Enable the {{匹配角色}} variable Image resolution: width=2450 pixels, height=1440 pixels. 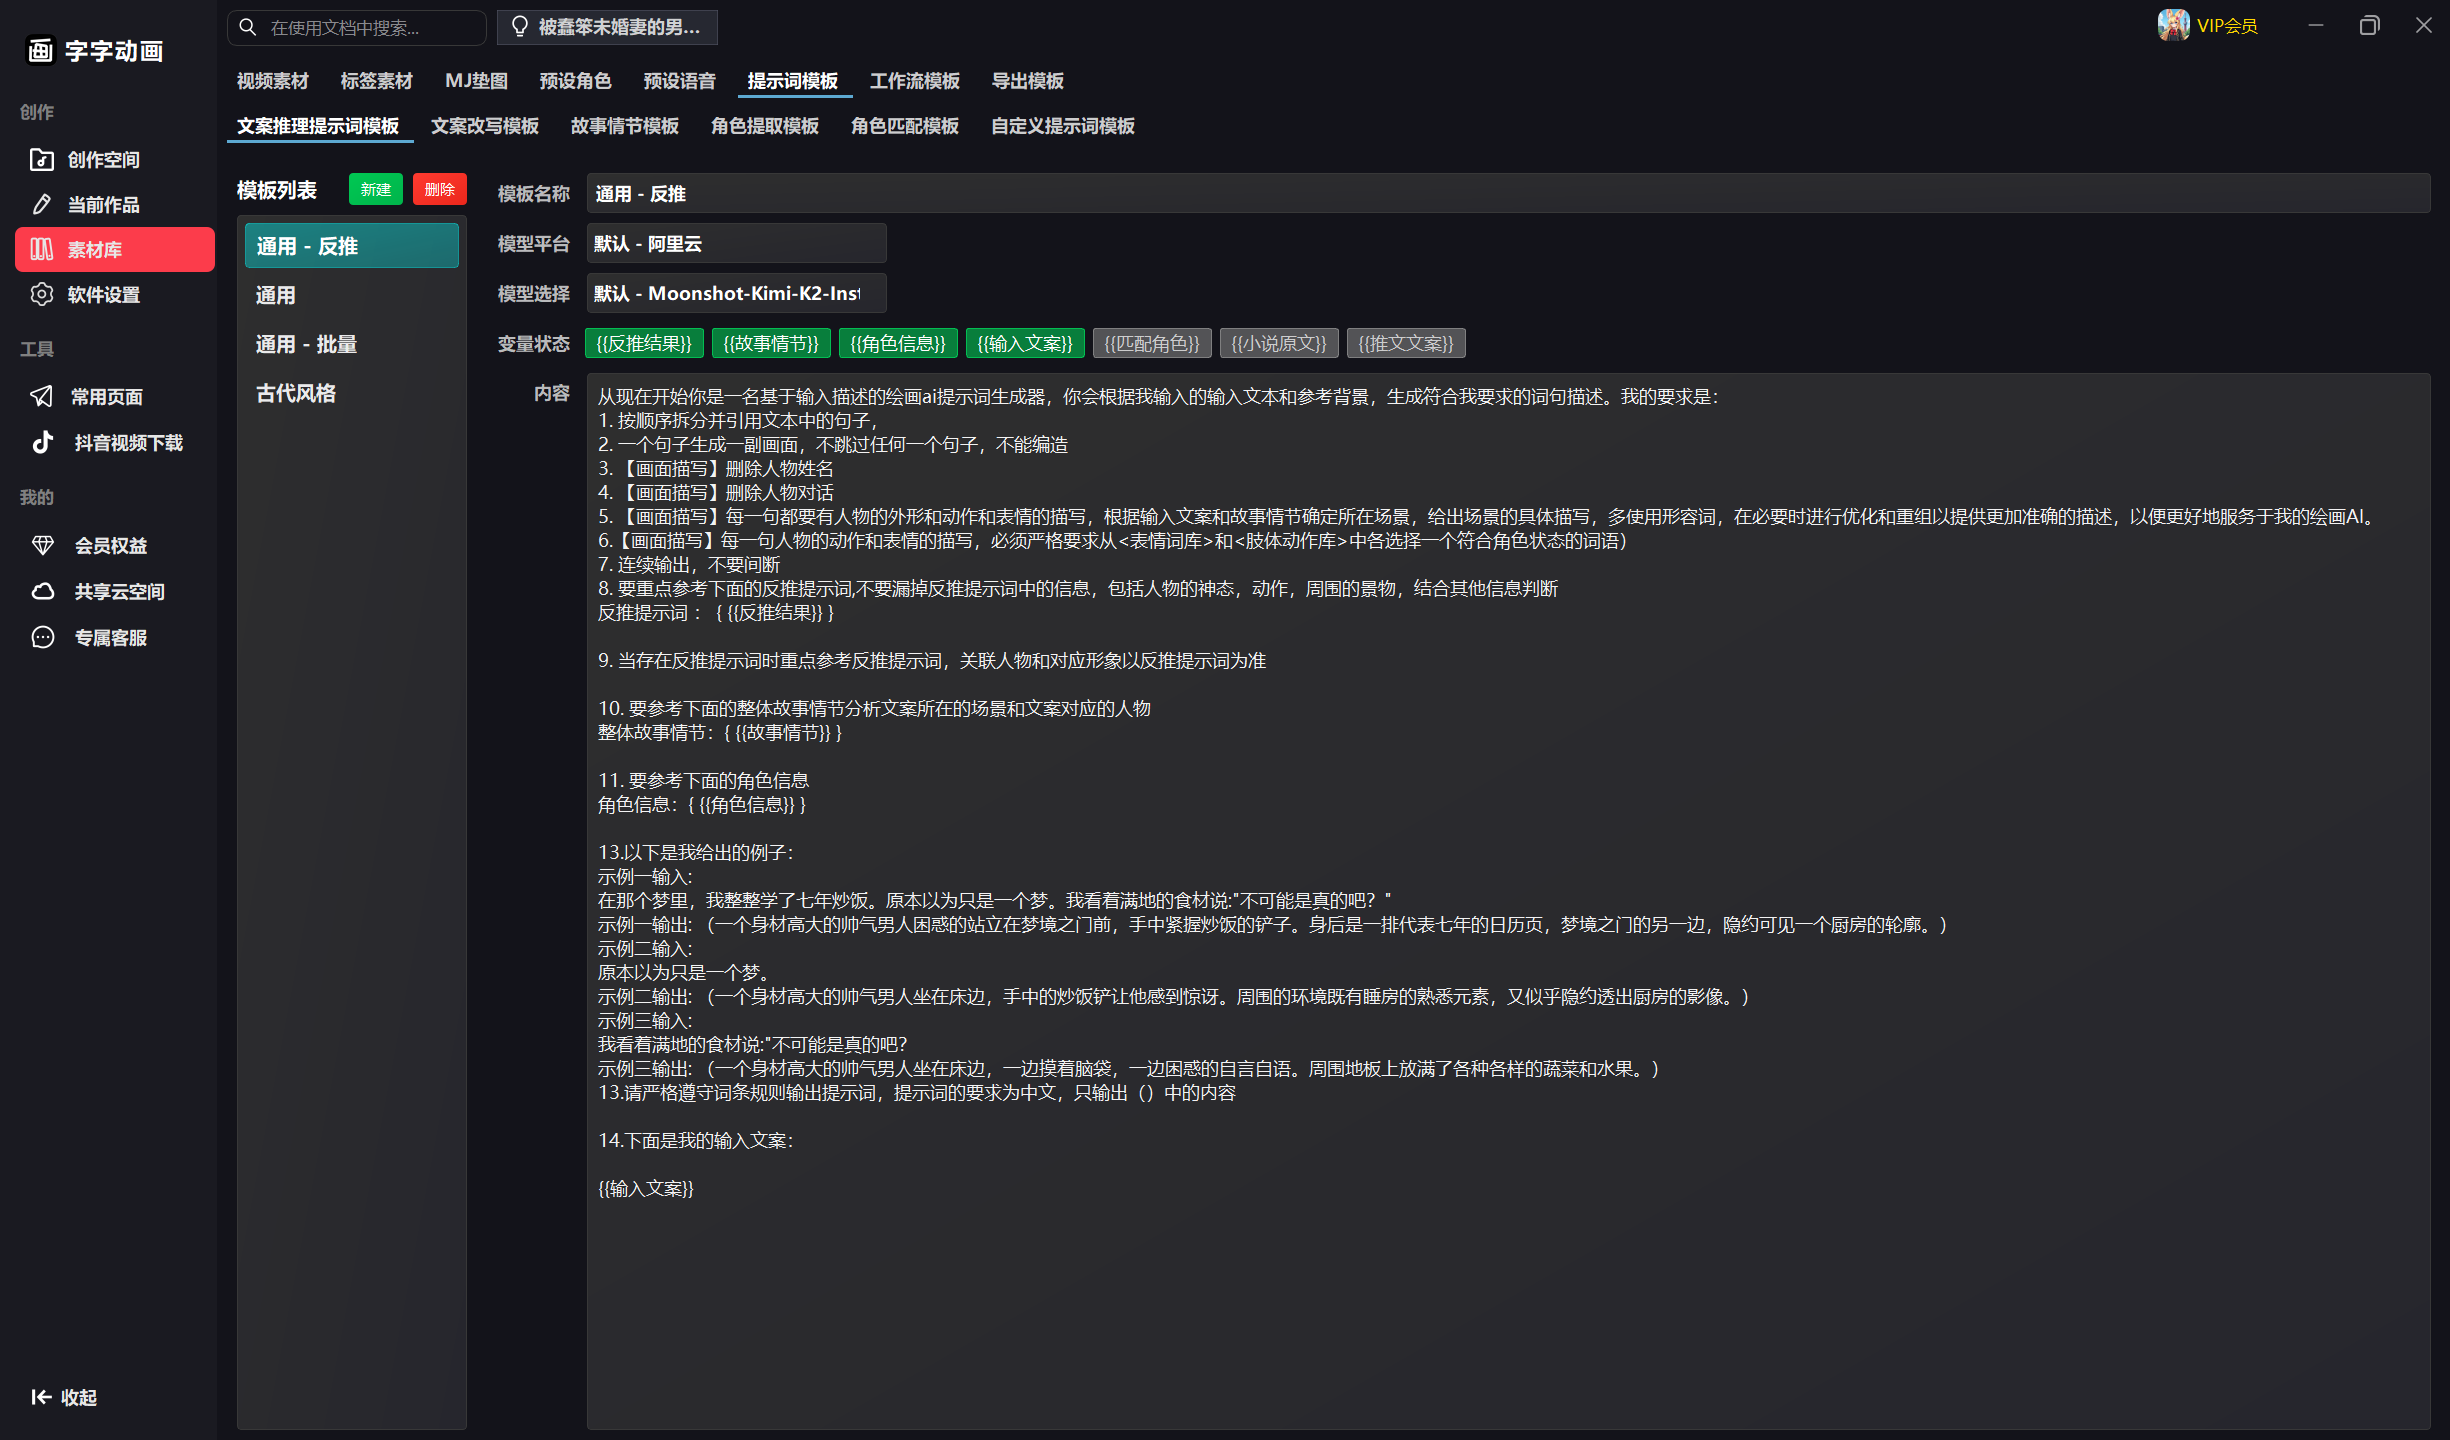pos(1152,343)
